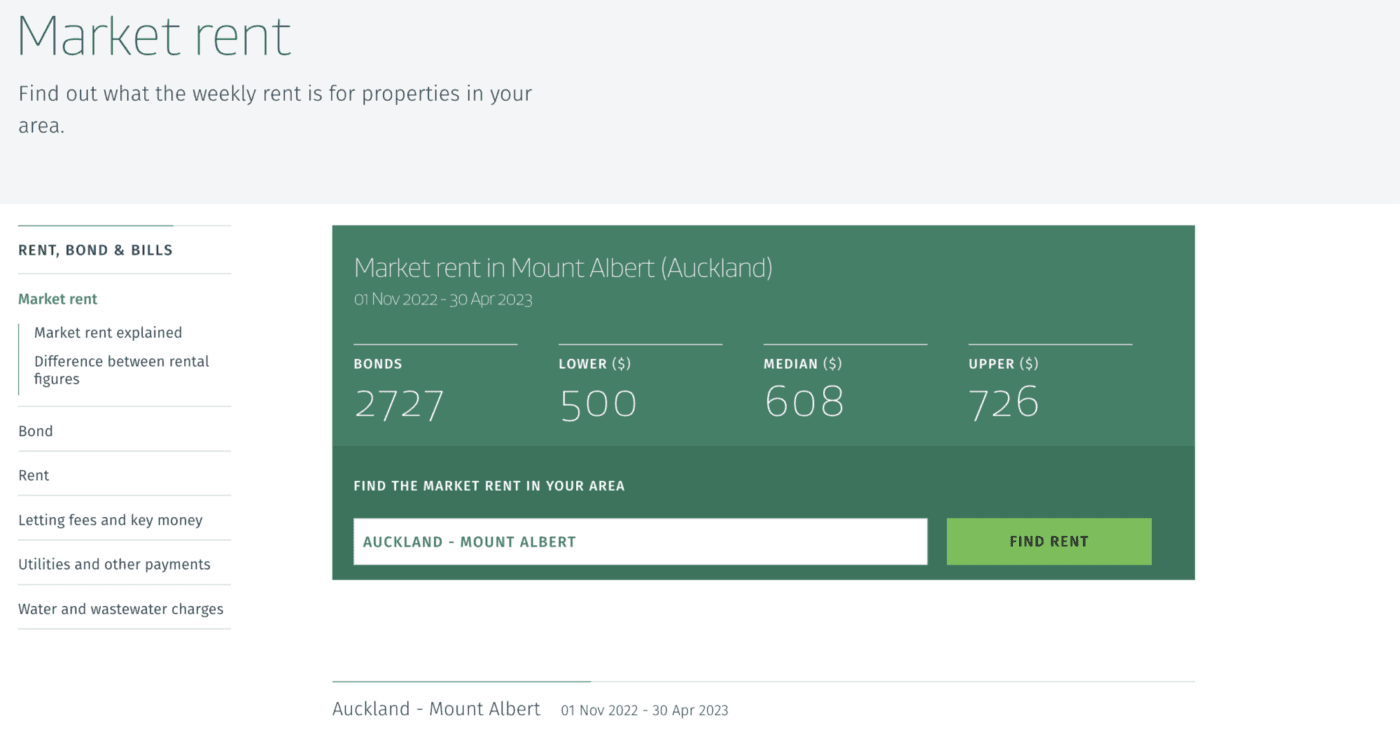Click the large Market rent page title
Image resolution: width=1400 pixels, height=744 pixels.
tap(154, 36)
